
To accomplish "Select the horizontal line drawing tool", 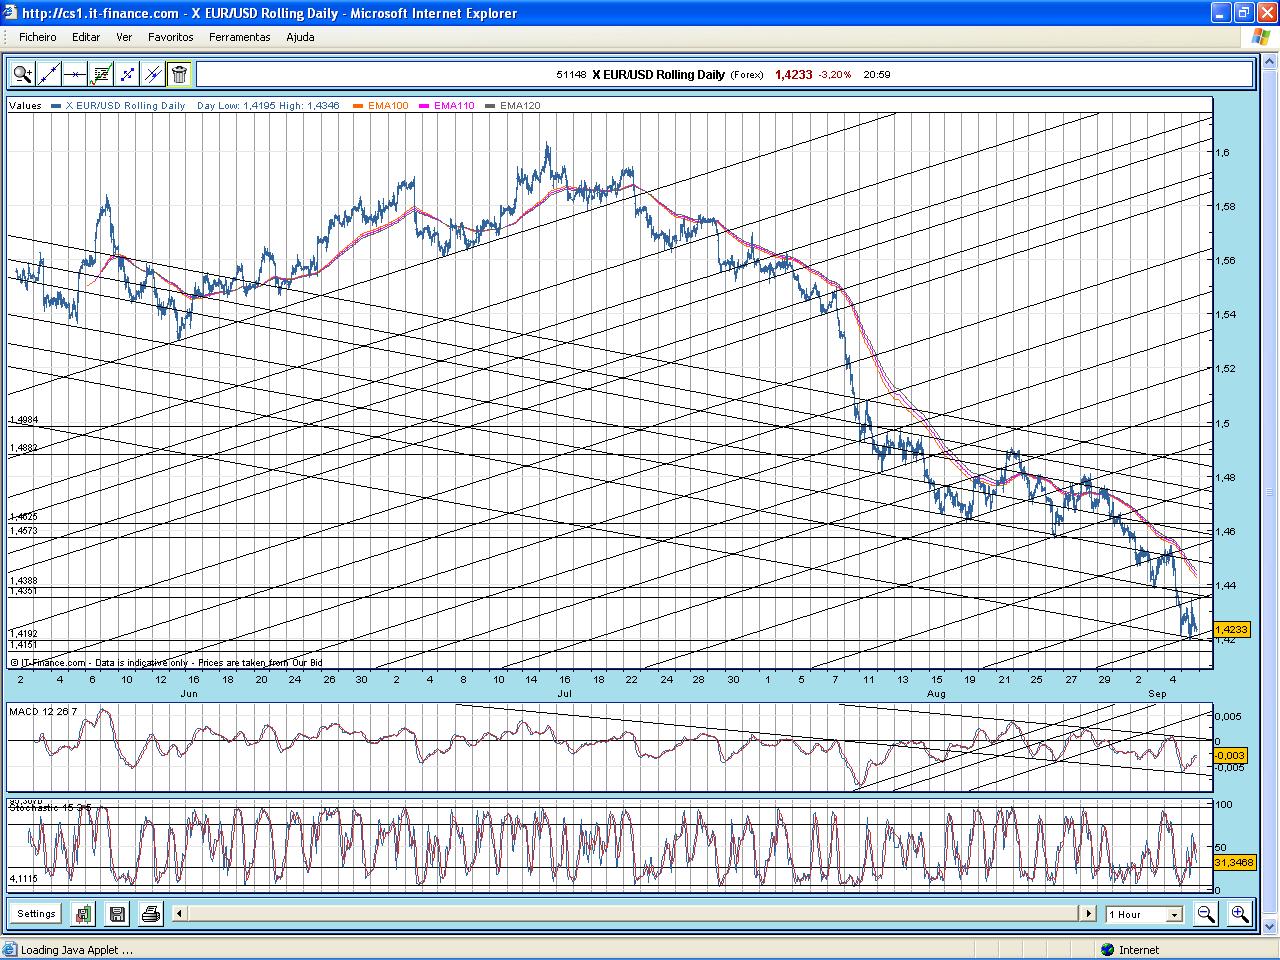I will (75, 74).
